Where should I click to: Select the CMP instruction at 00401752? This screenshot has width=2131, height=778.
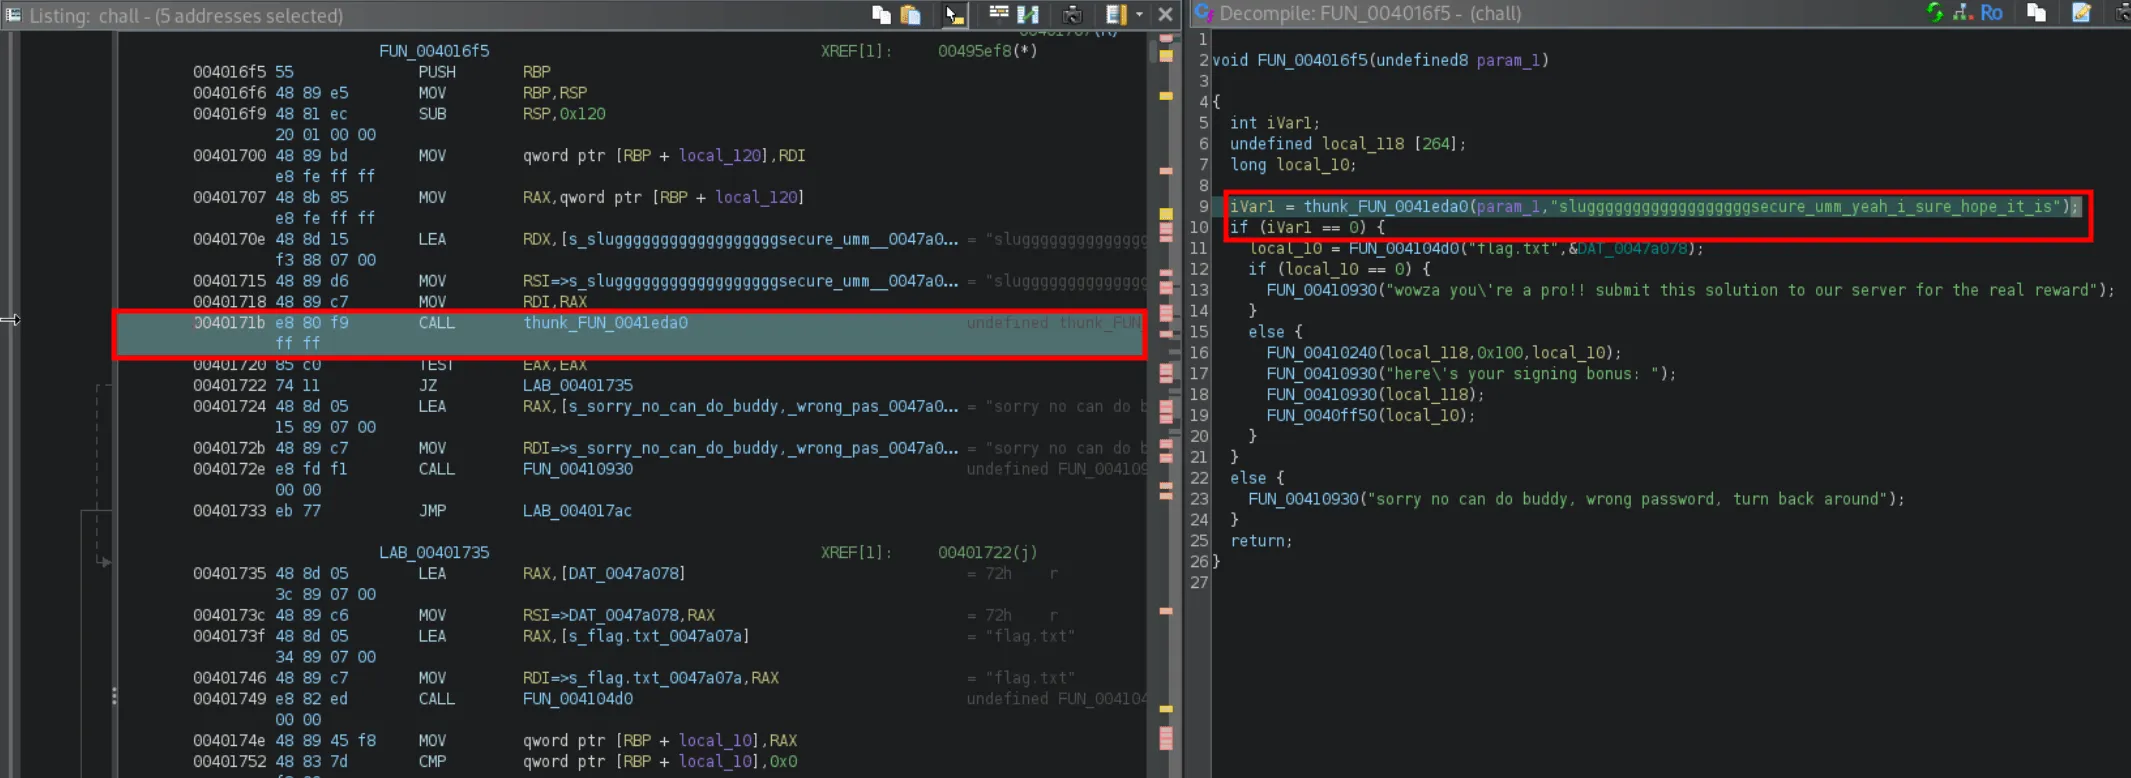(495, 762)
